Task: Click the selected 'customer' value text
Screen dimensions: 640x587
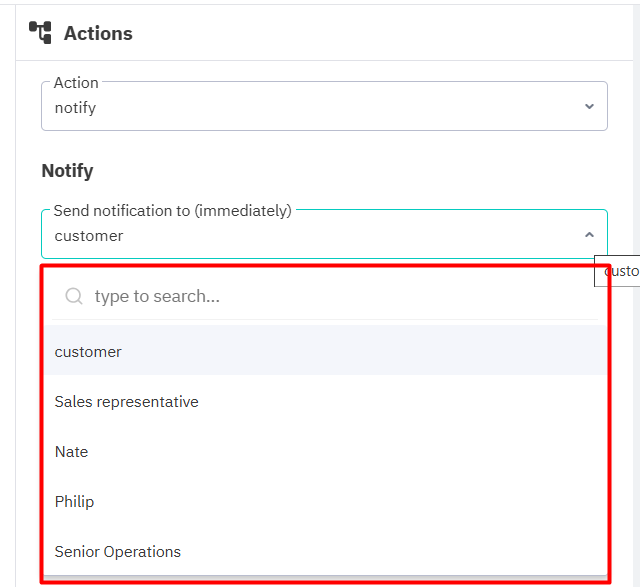Action: (x=89, y=236)
